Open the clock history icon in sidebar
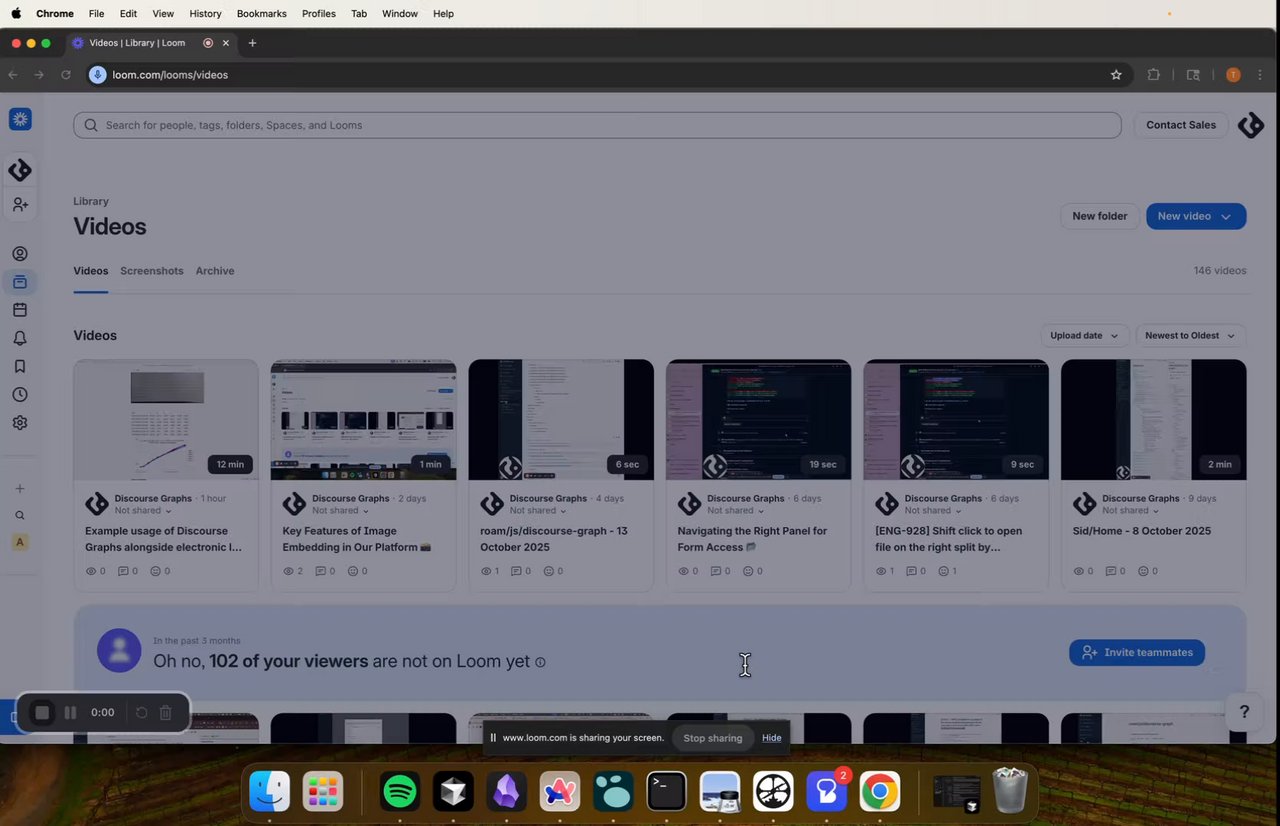The width and height of the screenshot is (1280, 826). click(20, 394)
